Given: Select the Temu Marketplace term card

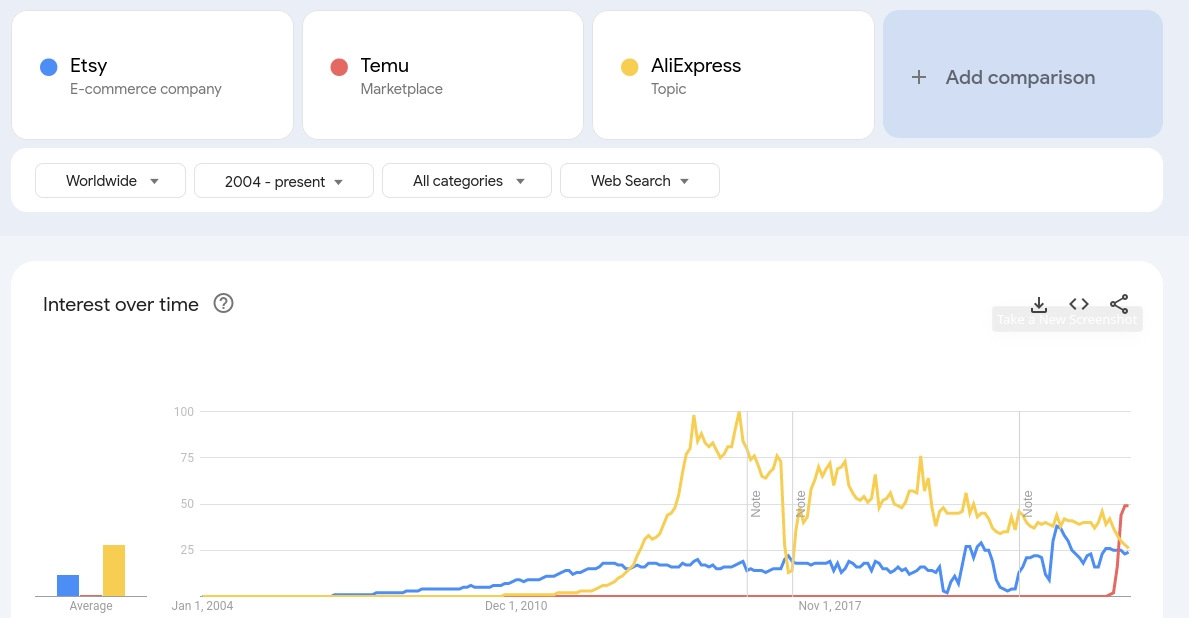Looking at the screenshot, I should pos(442,75).
